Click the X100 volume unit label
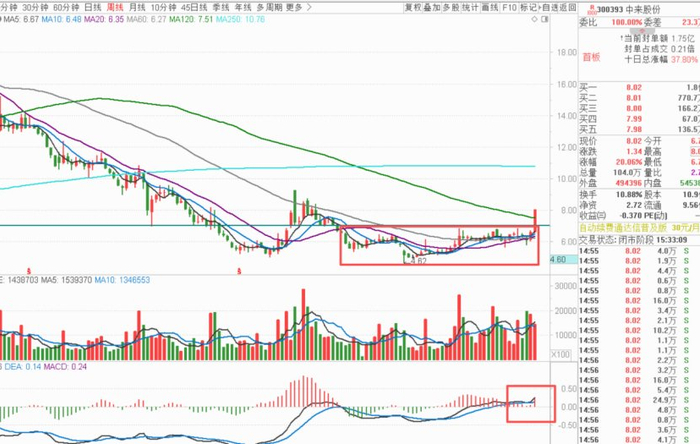The height and width of the screenshot is (444, 700). click(560, 354)
